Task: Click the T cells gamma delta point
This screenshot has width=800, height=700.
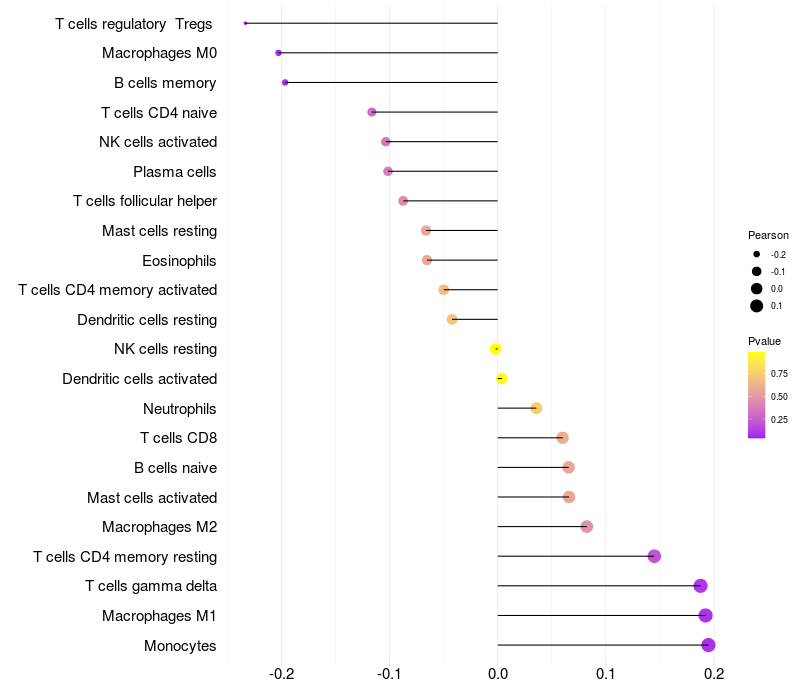Action: 701,586
